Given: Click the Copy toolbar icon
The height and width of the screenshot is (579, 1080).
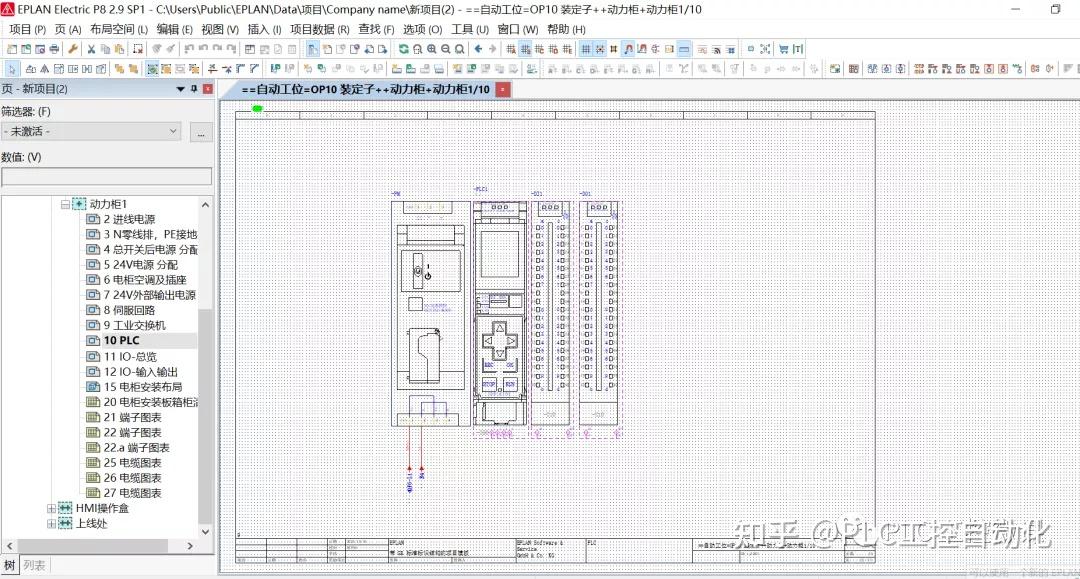Looking at the screenshot, I should 103,47.
